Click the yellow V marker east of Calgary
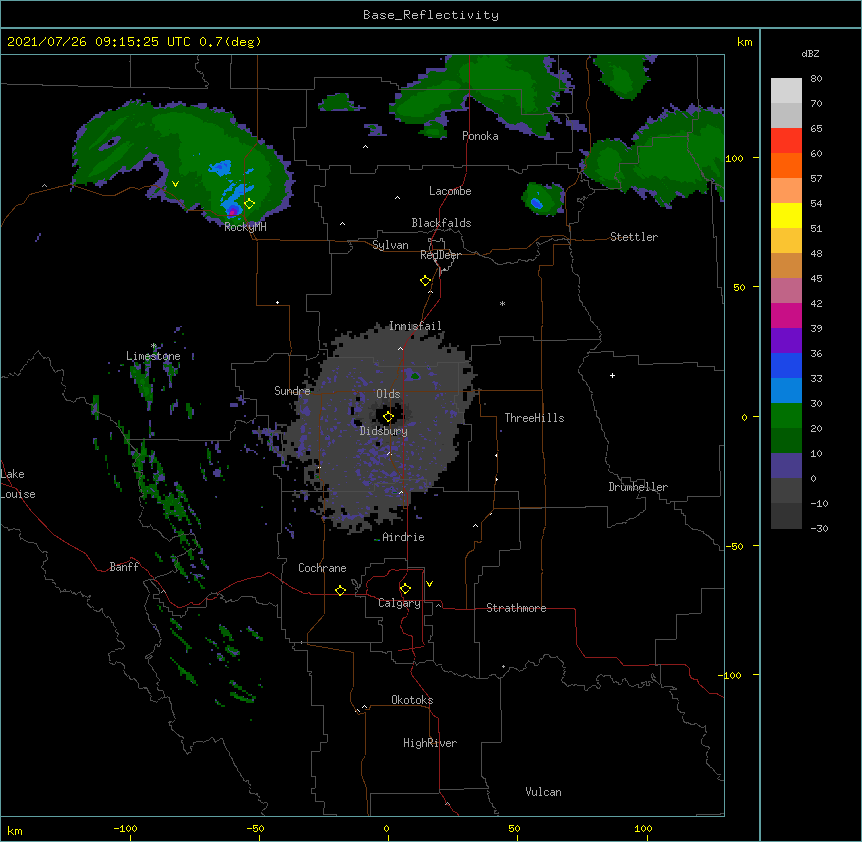This screenshot has height=842, width=862. (429, 584)
